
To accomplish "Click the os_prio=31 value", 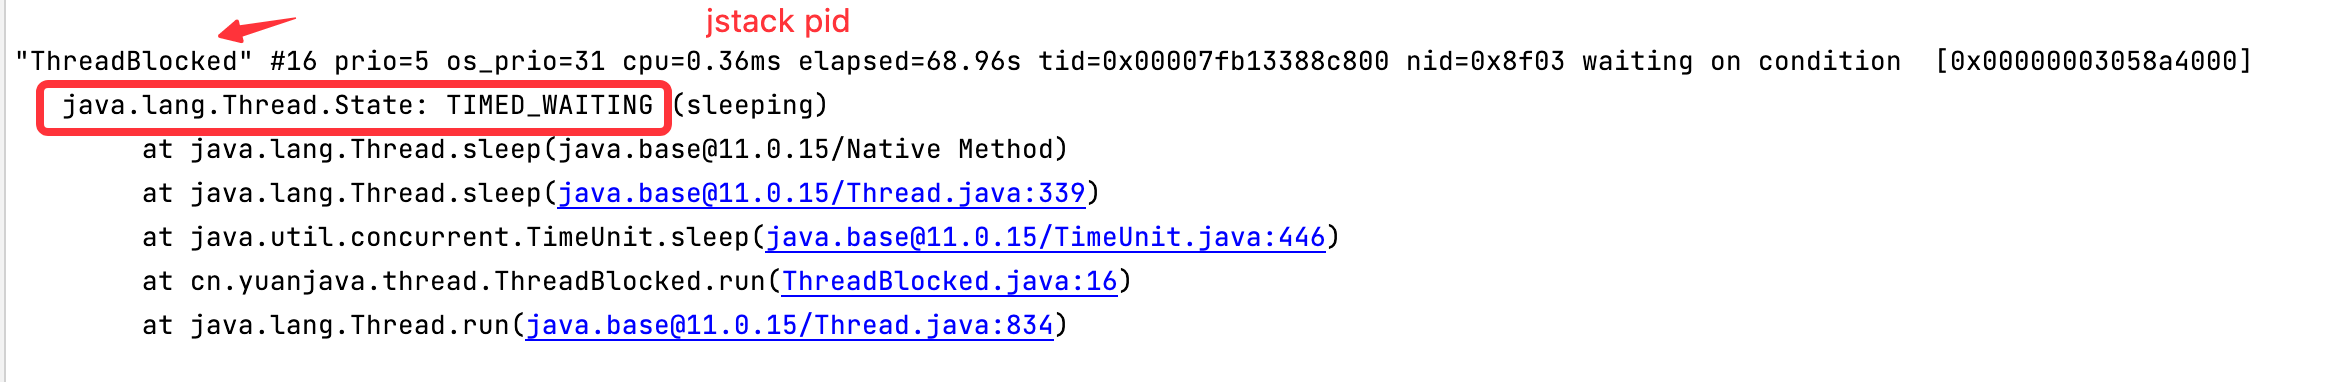I will (x=525, y=61).
